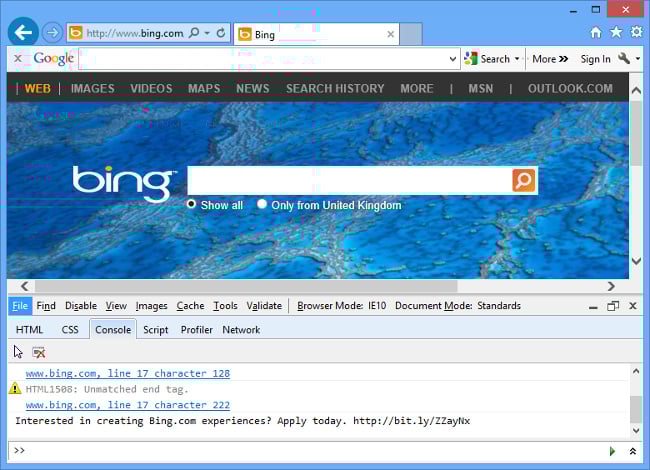View SEARCH HISTORY on Bing
650x470 pixels.
coord(335,88)
